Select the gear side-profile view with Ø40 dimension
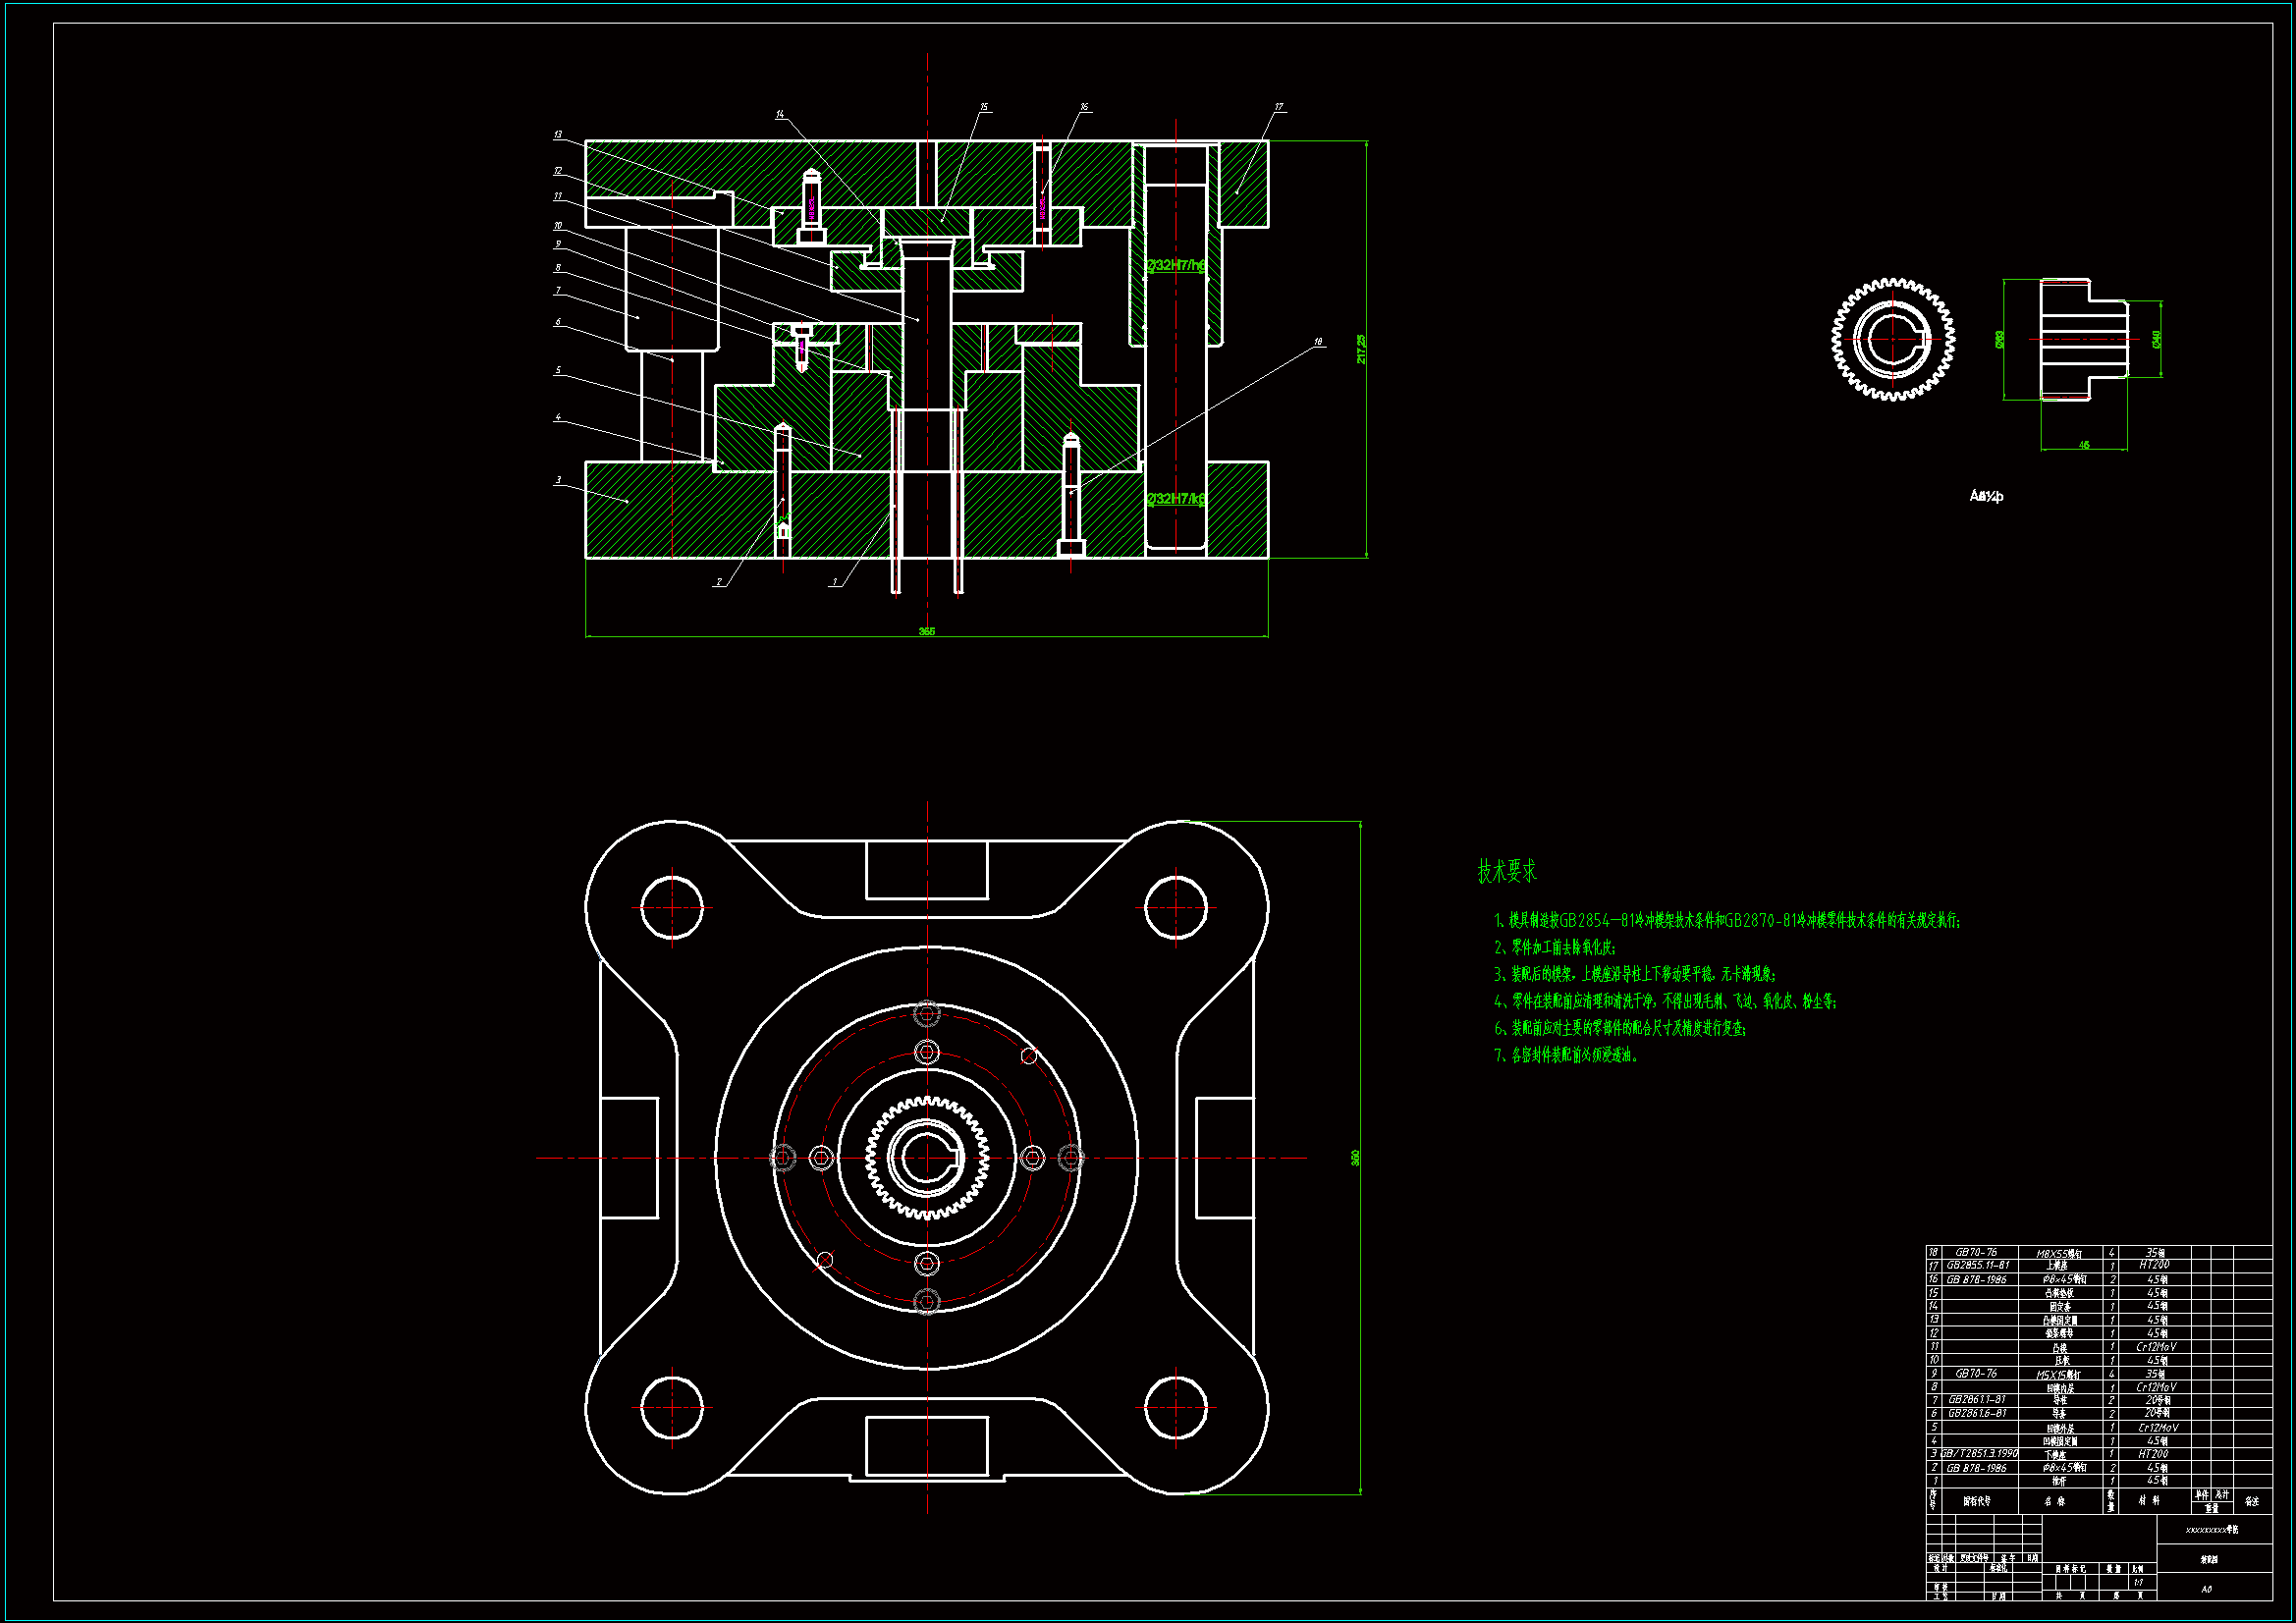2296x1623 pixels. [2084, 340]
